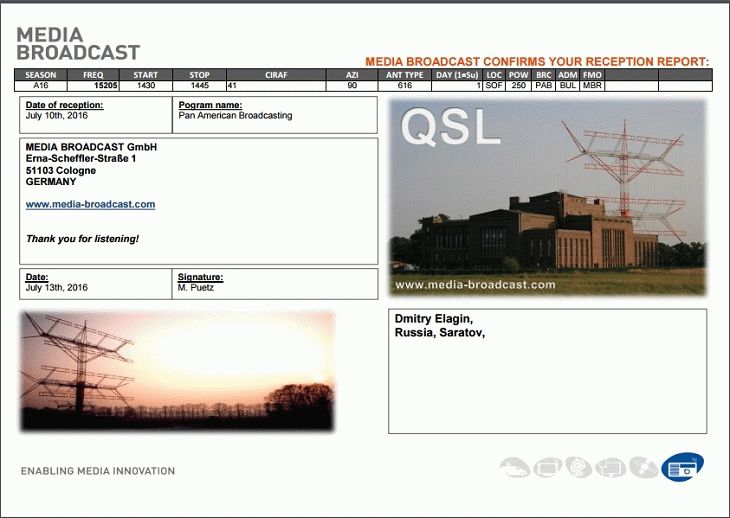Open the www.media-broadcast.com hyperlink in the address box
Screen dimensions: 730x518
pos(90,204)
